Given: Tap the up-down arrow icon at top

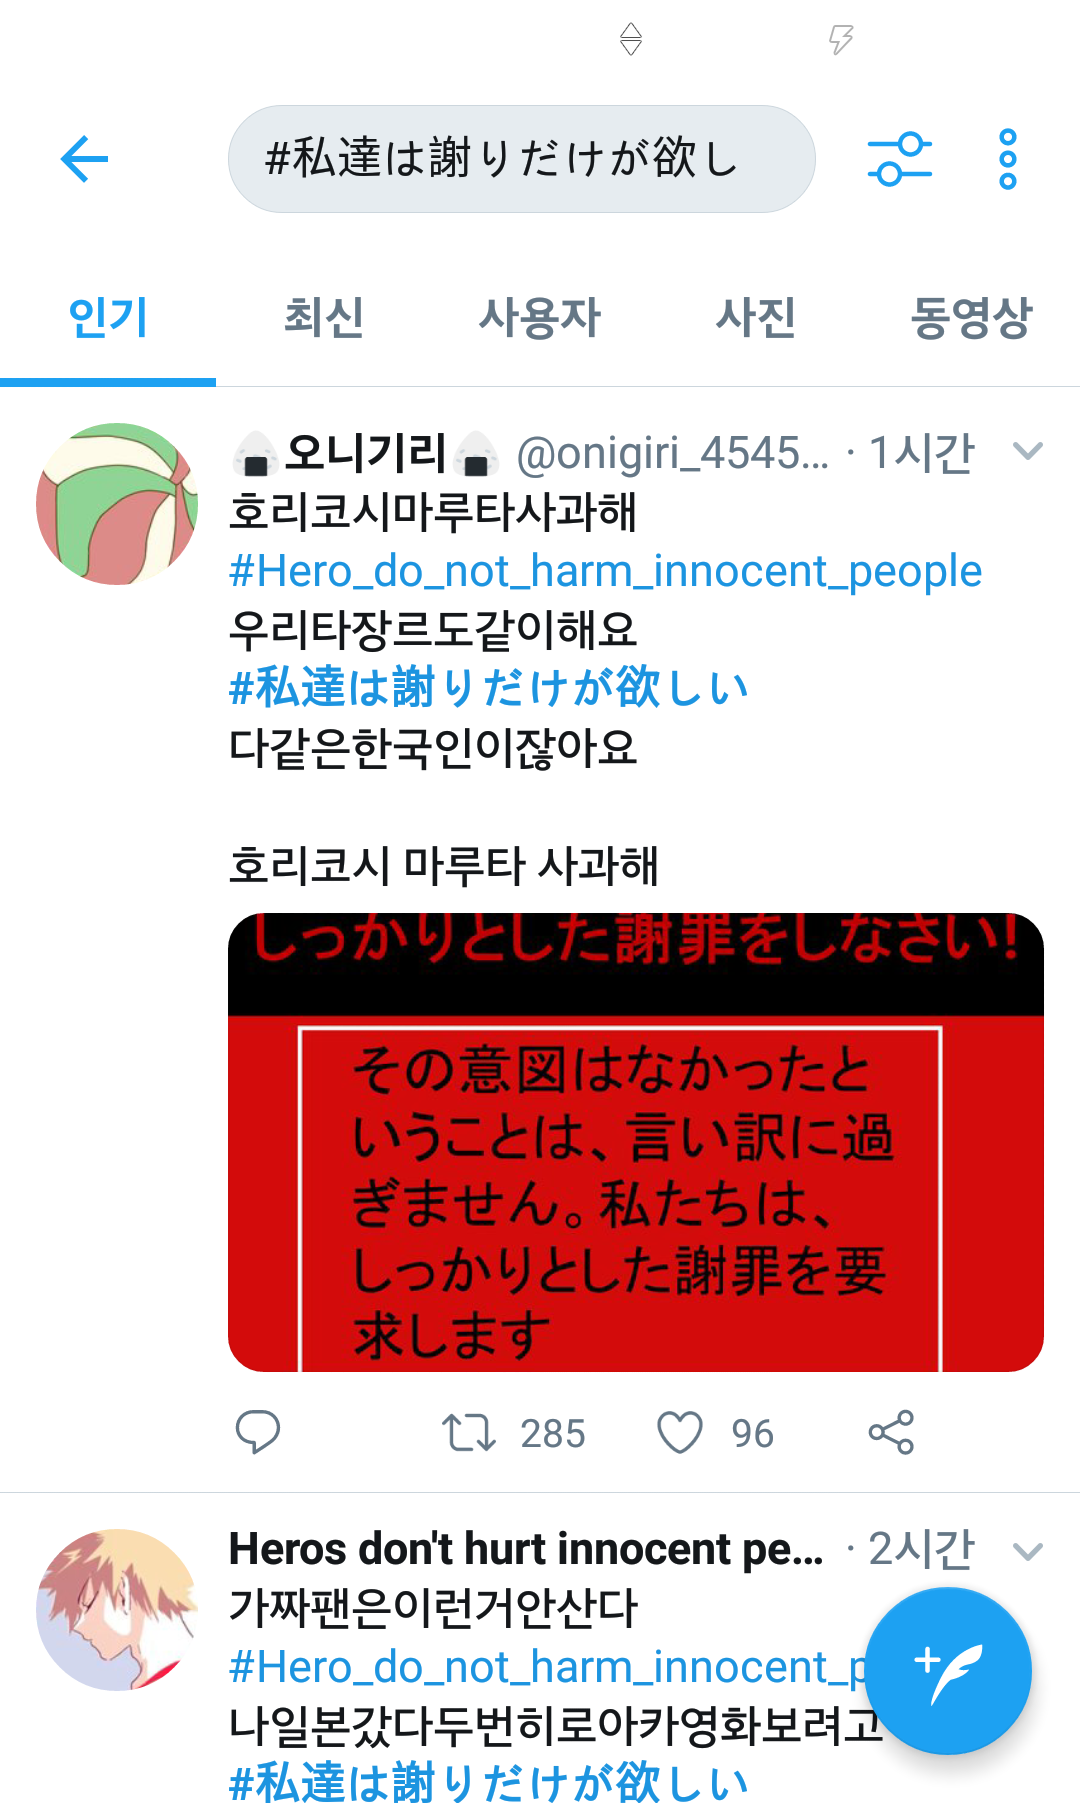Looking at the screenshot, I should [631, 39].
